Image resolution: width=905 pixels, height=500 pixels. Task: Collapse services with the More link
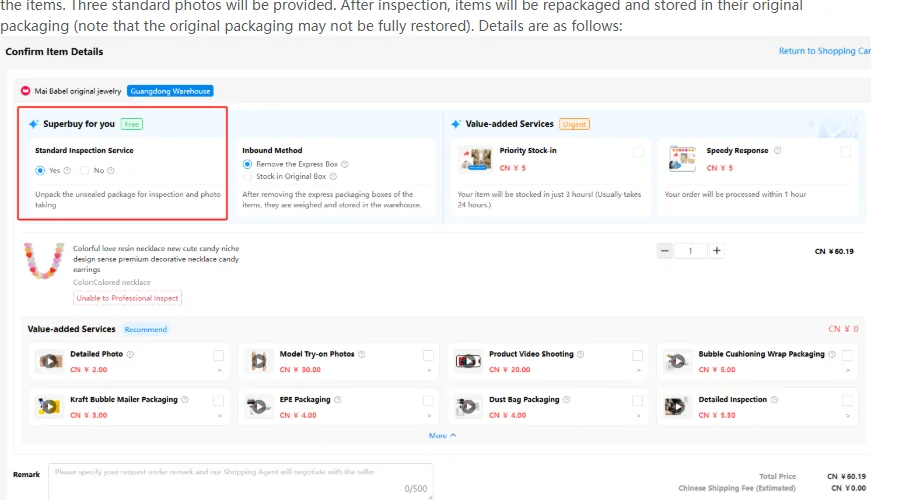442,435
